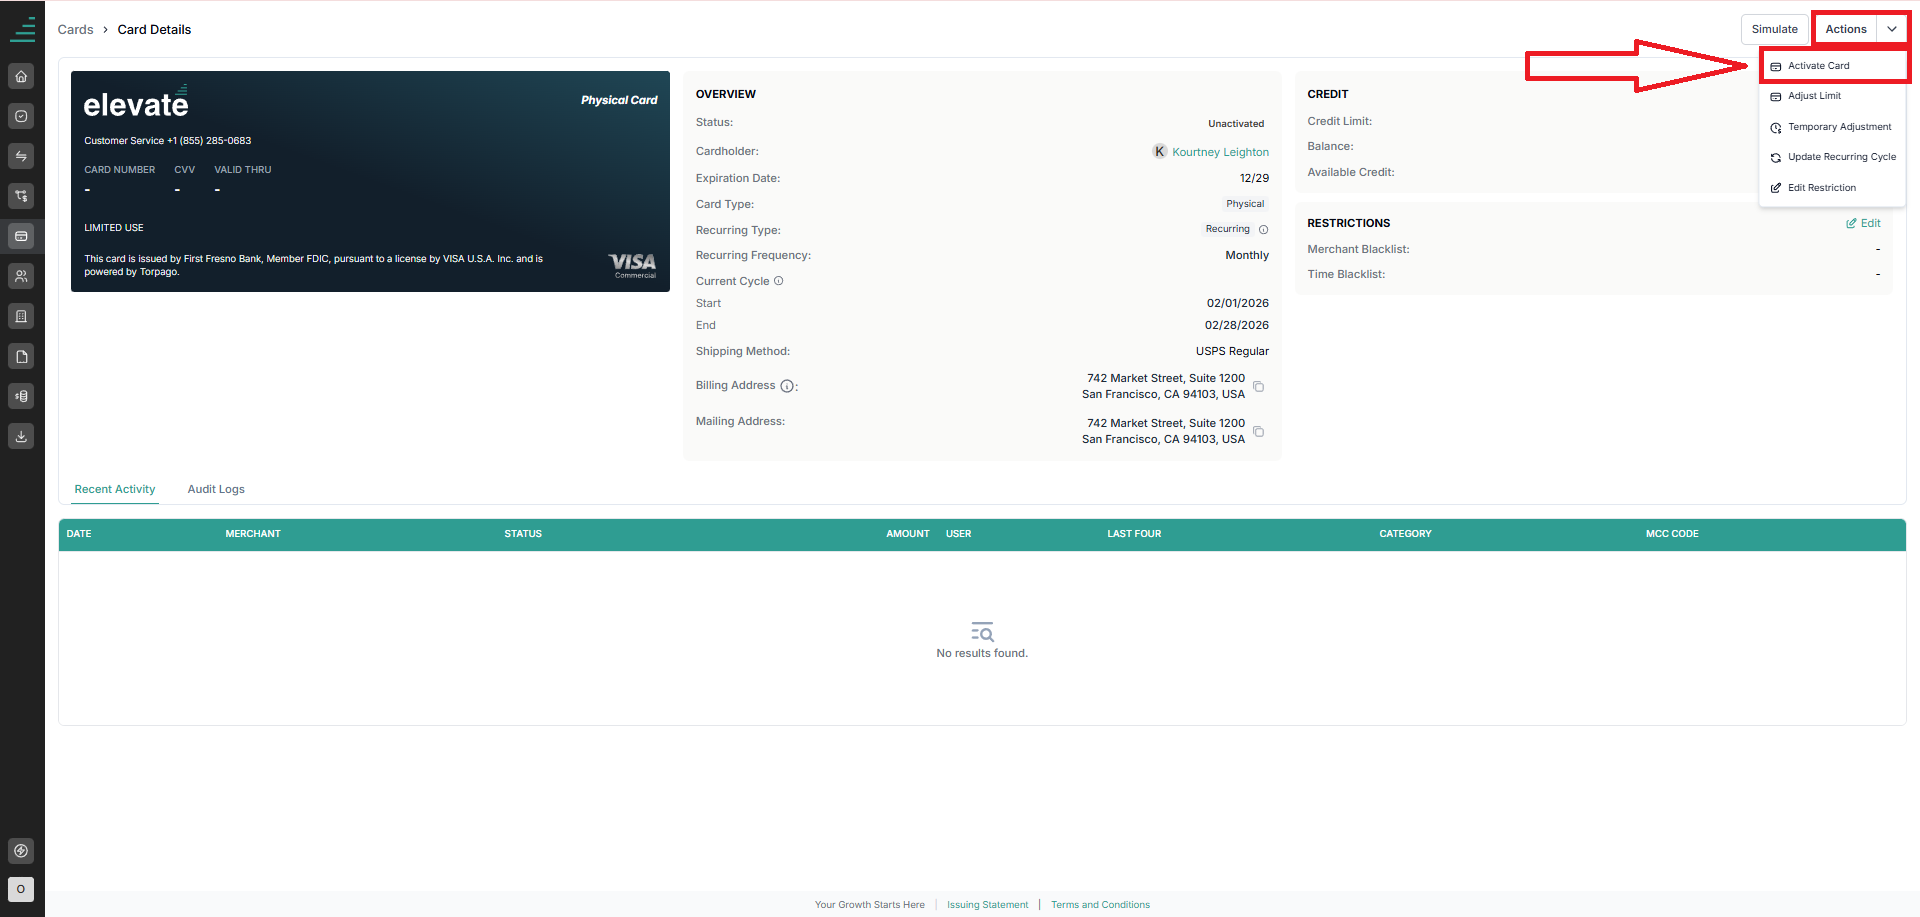Open the users icon in sidebar
Viewport: 1920px width, 917px height.
[x=21, y=276]
